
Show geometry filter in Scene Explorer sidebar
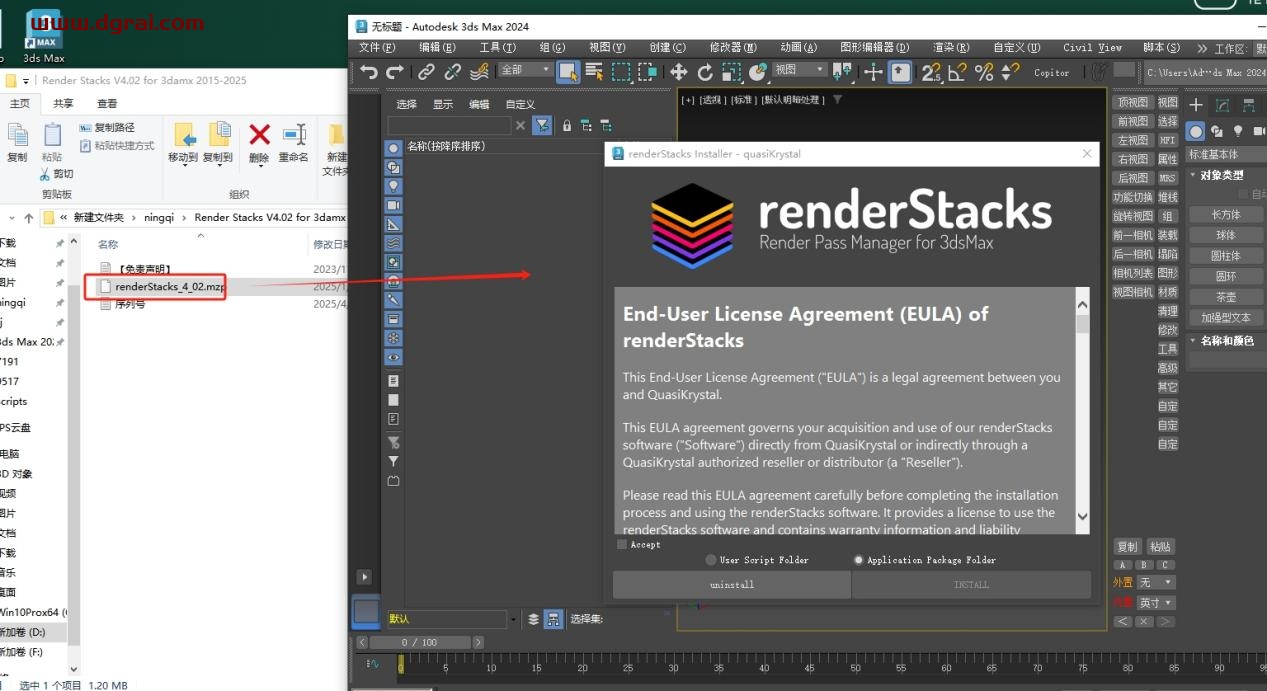[x=393, y=148]
